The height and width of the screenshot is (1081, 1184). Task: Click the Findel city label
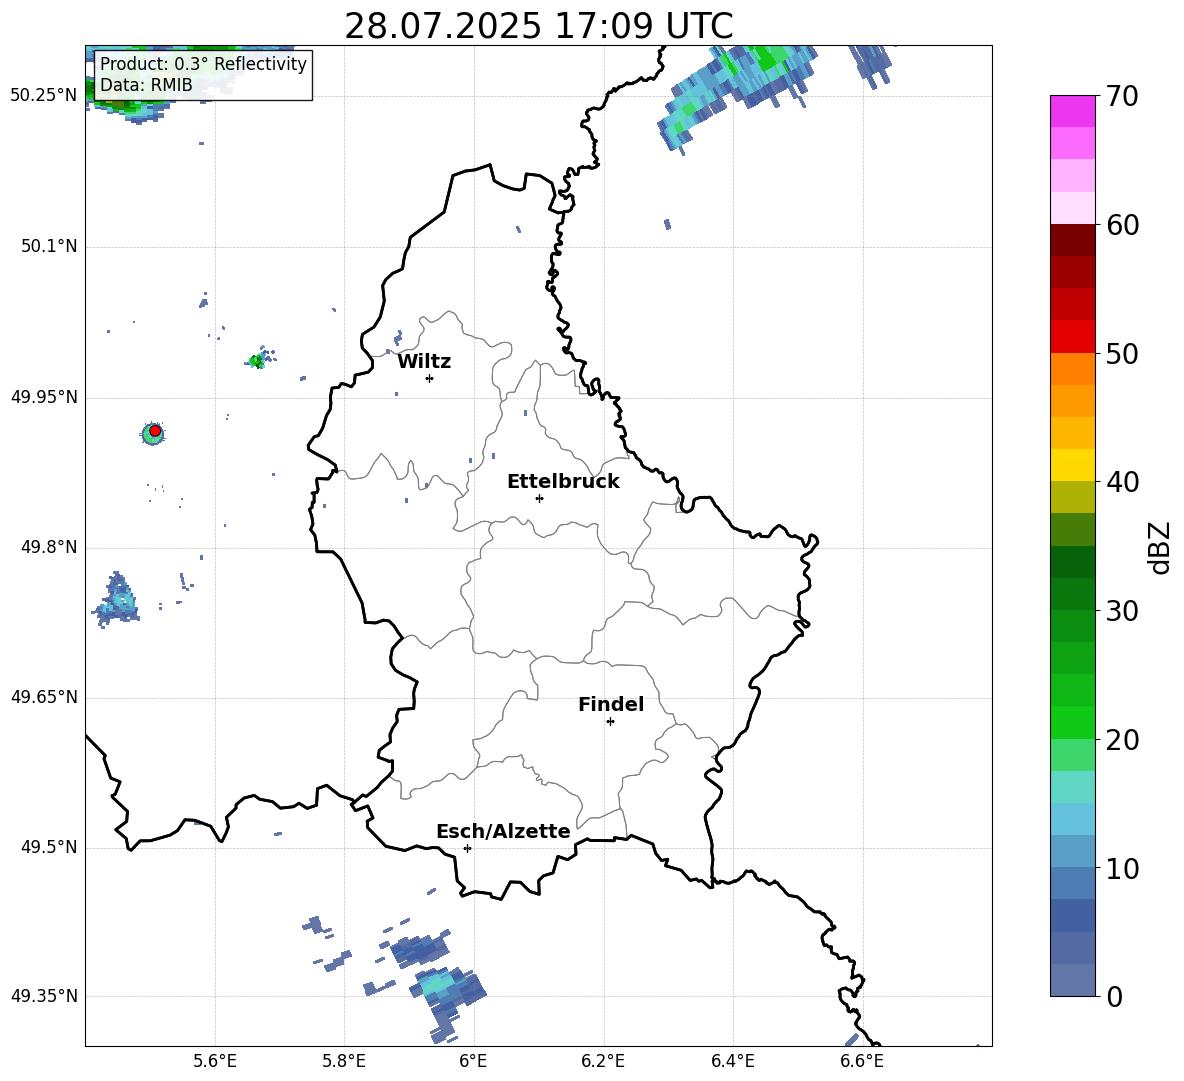click(611, 704)
